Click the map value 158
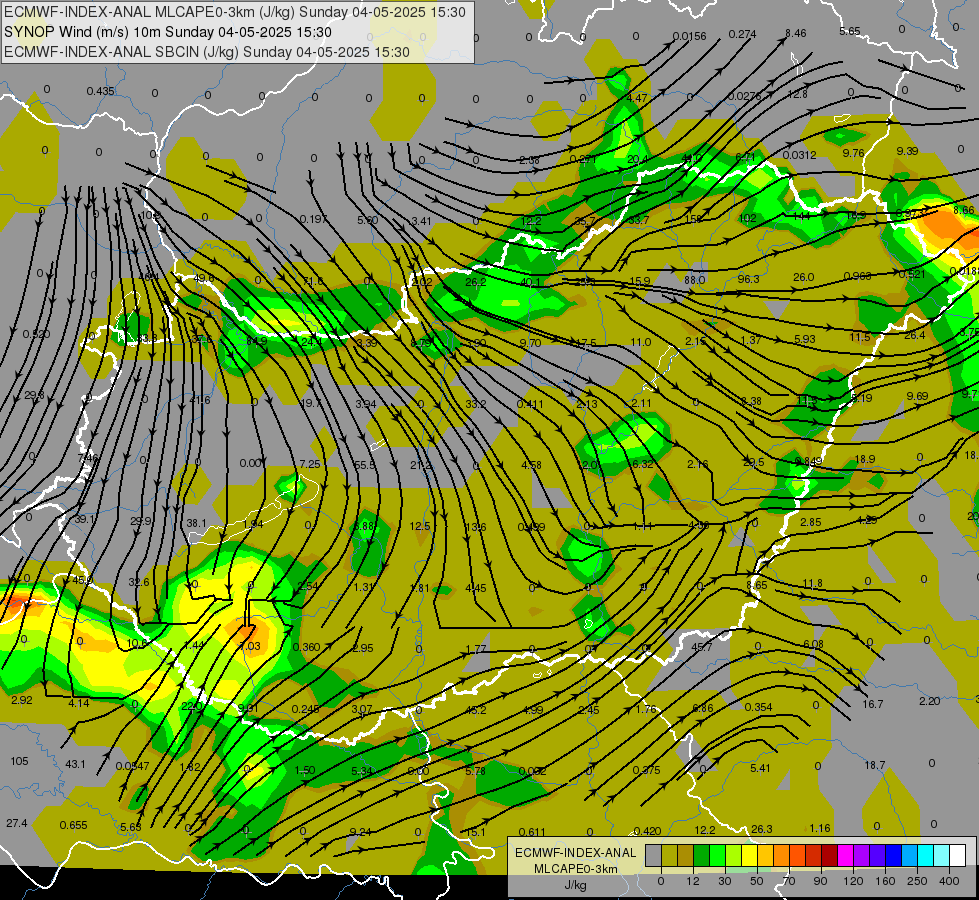 tap(694, 219)
